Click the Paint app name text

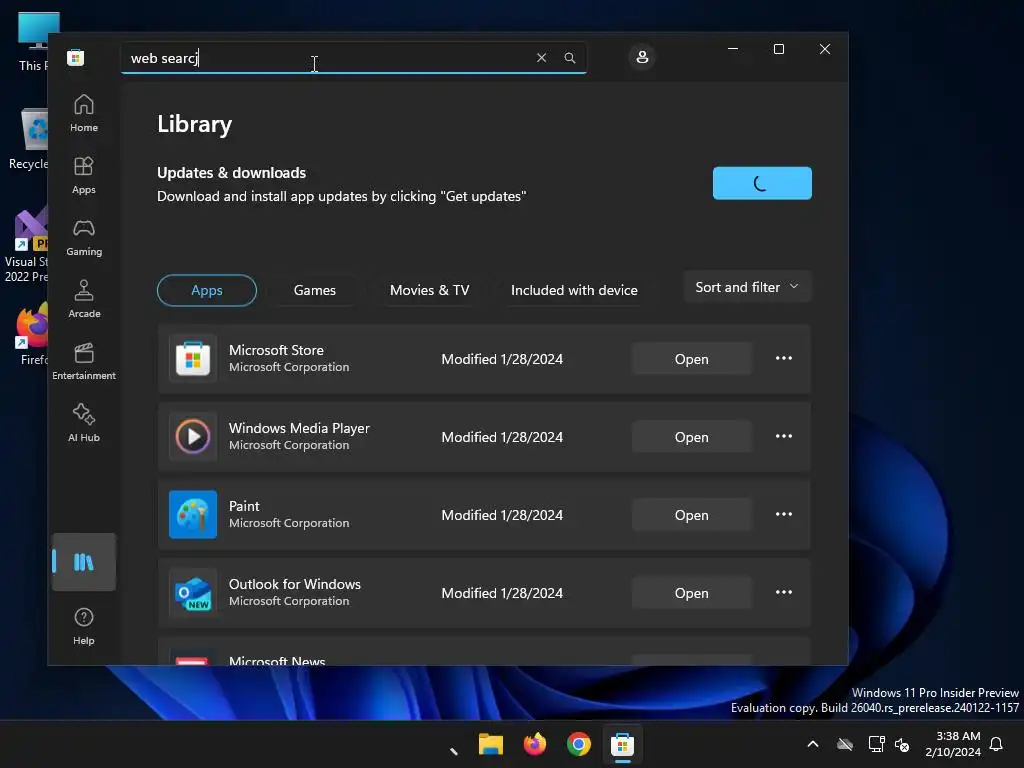[x=244, y=506]
